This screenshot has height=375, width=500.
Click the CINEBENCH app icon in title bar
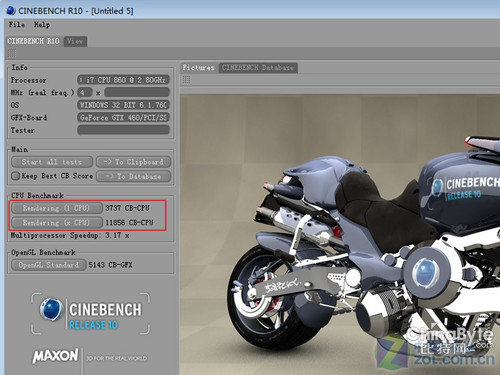(x=11, y=10)
